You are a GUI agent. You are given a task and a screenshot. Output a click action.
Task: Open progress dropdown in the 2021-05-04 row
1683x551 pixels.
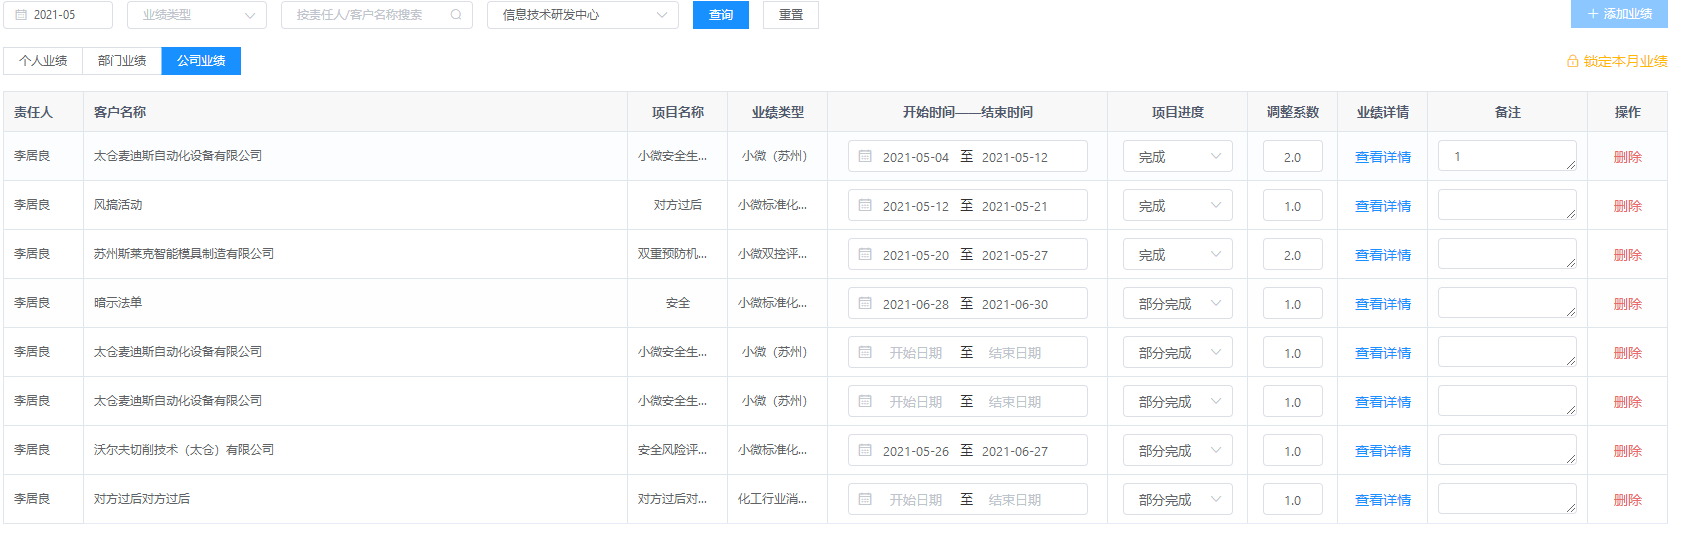pyautogui.click(x=1178, y=157)
